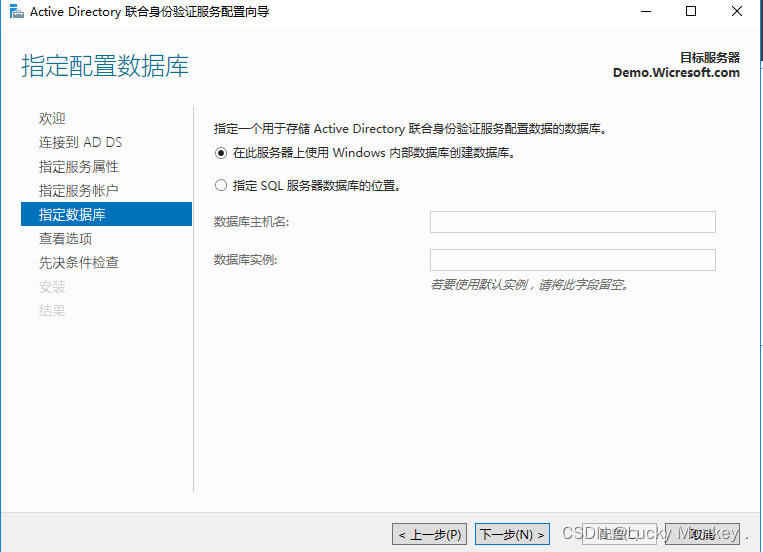Viewport: 763px width, 552px height.
Task: Click the 取消 cancel button
Action: click(702, 534)
